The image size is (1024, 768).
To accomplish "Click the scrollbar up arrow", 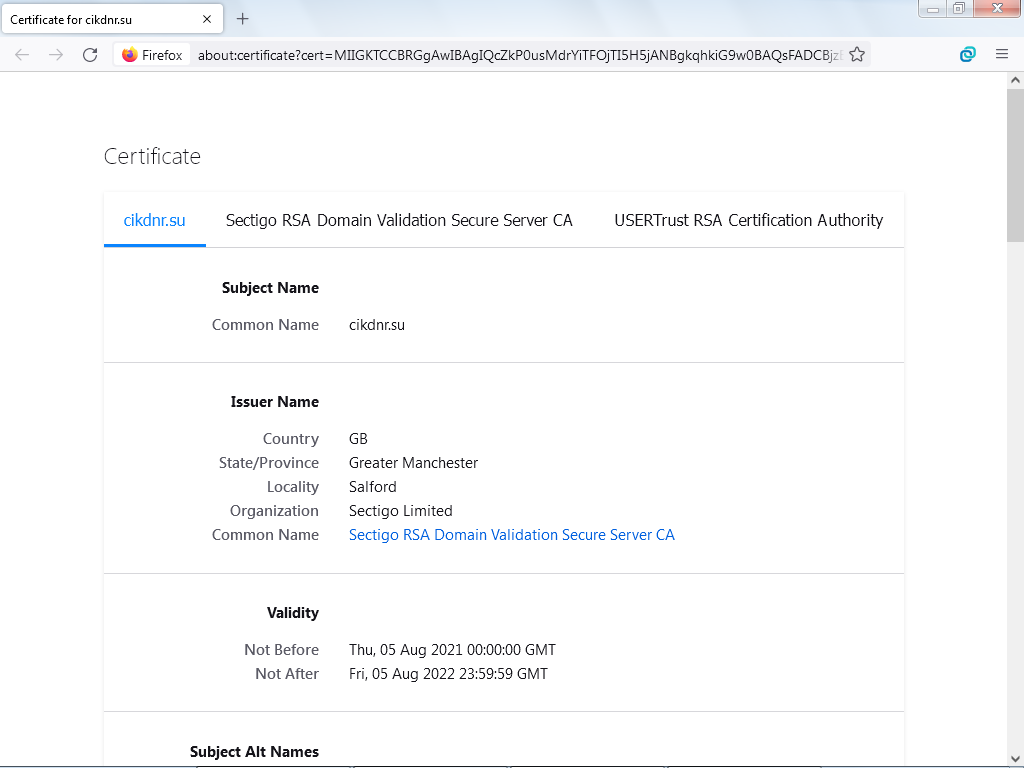I will (x=1015, y=80).
